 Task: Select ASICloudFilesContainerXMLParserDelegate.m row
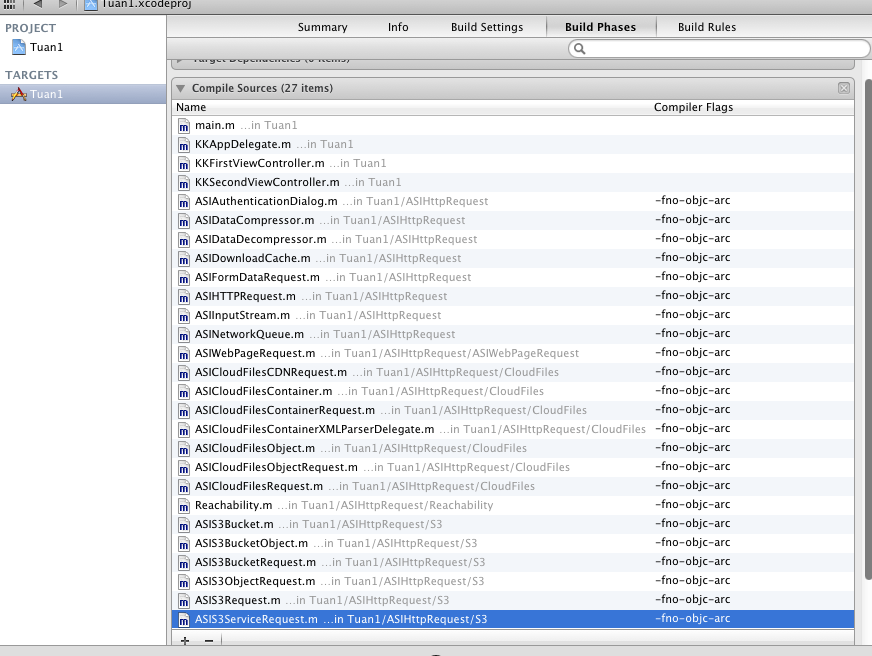point(513,429)
